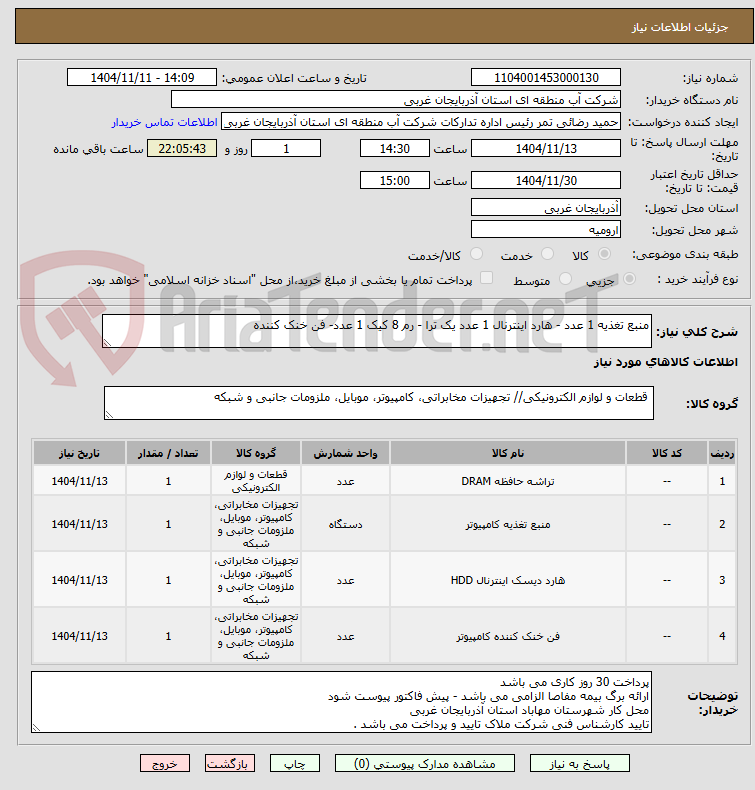Click the 'بازگشت' back button
Screen dimensions: 755x790
tap(230, 763)
